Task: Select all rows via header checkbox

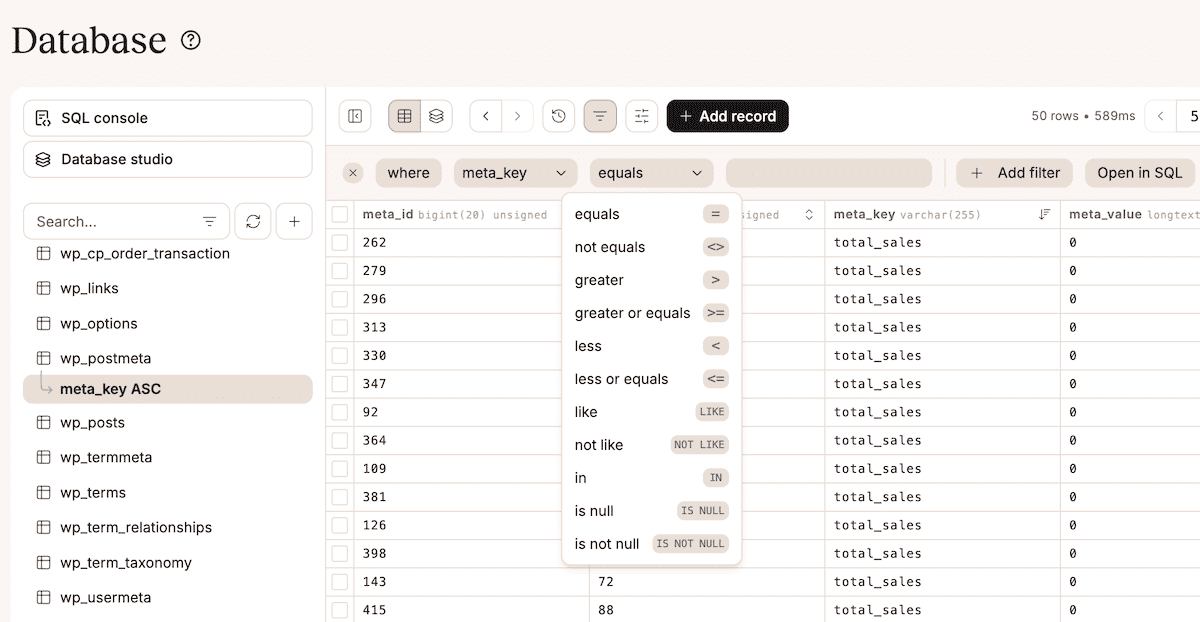Action: (340, 213)
